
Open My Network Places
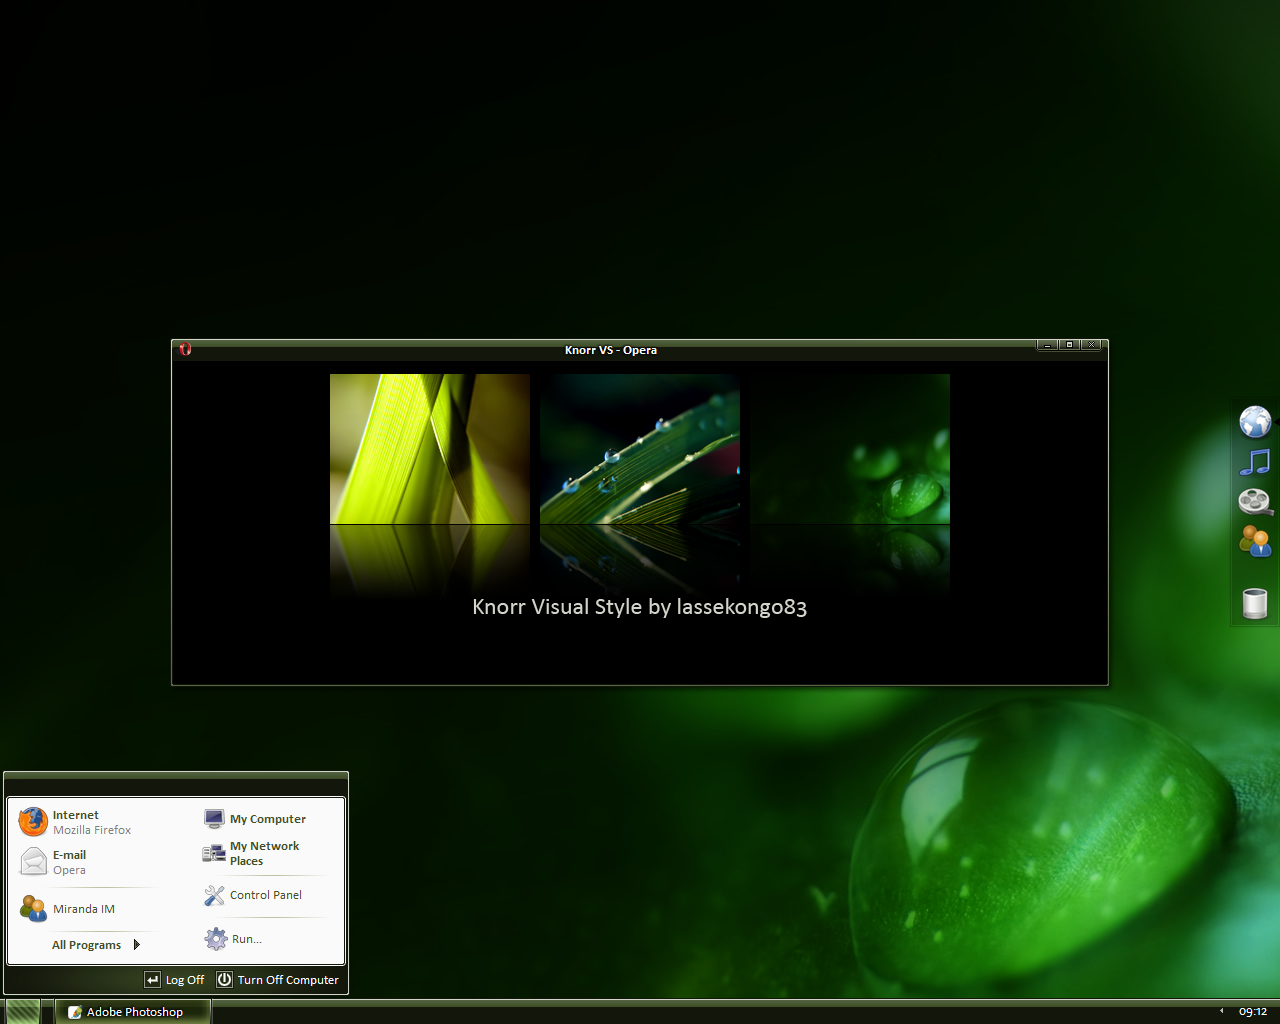(x=251, y=853)
